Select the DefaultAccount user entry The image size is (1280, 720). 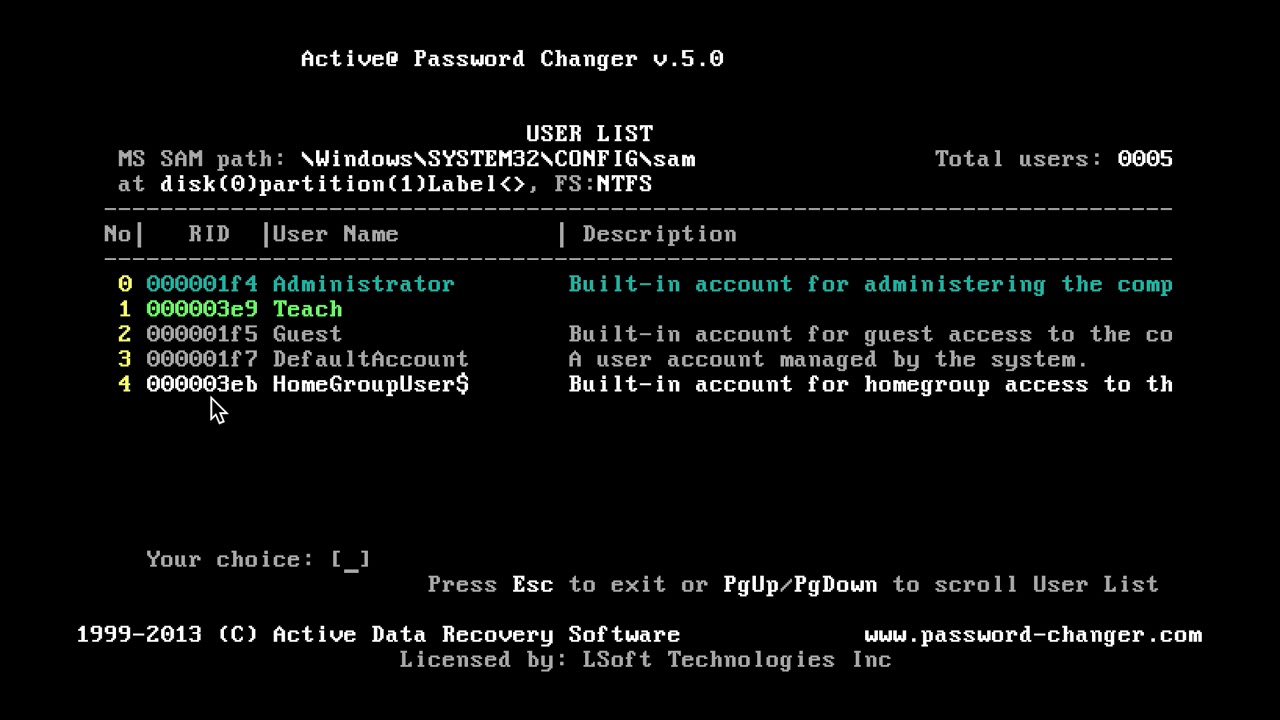click(370, 359)
